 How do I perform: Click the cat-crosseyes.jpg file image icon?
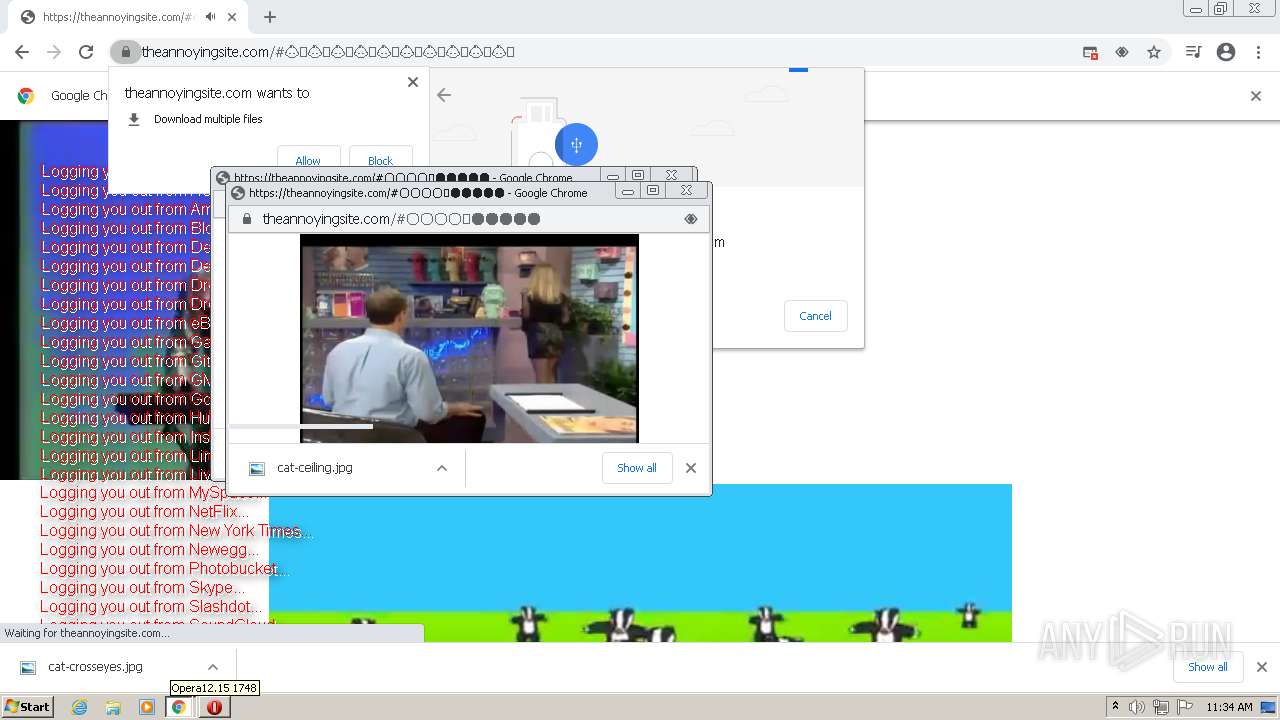coord(28,667)
